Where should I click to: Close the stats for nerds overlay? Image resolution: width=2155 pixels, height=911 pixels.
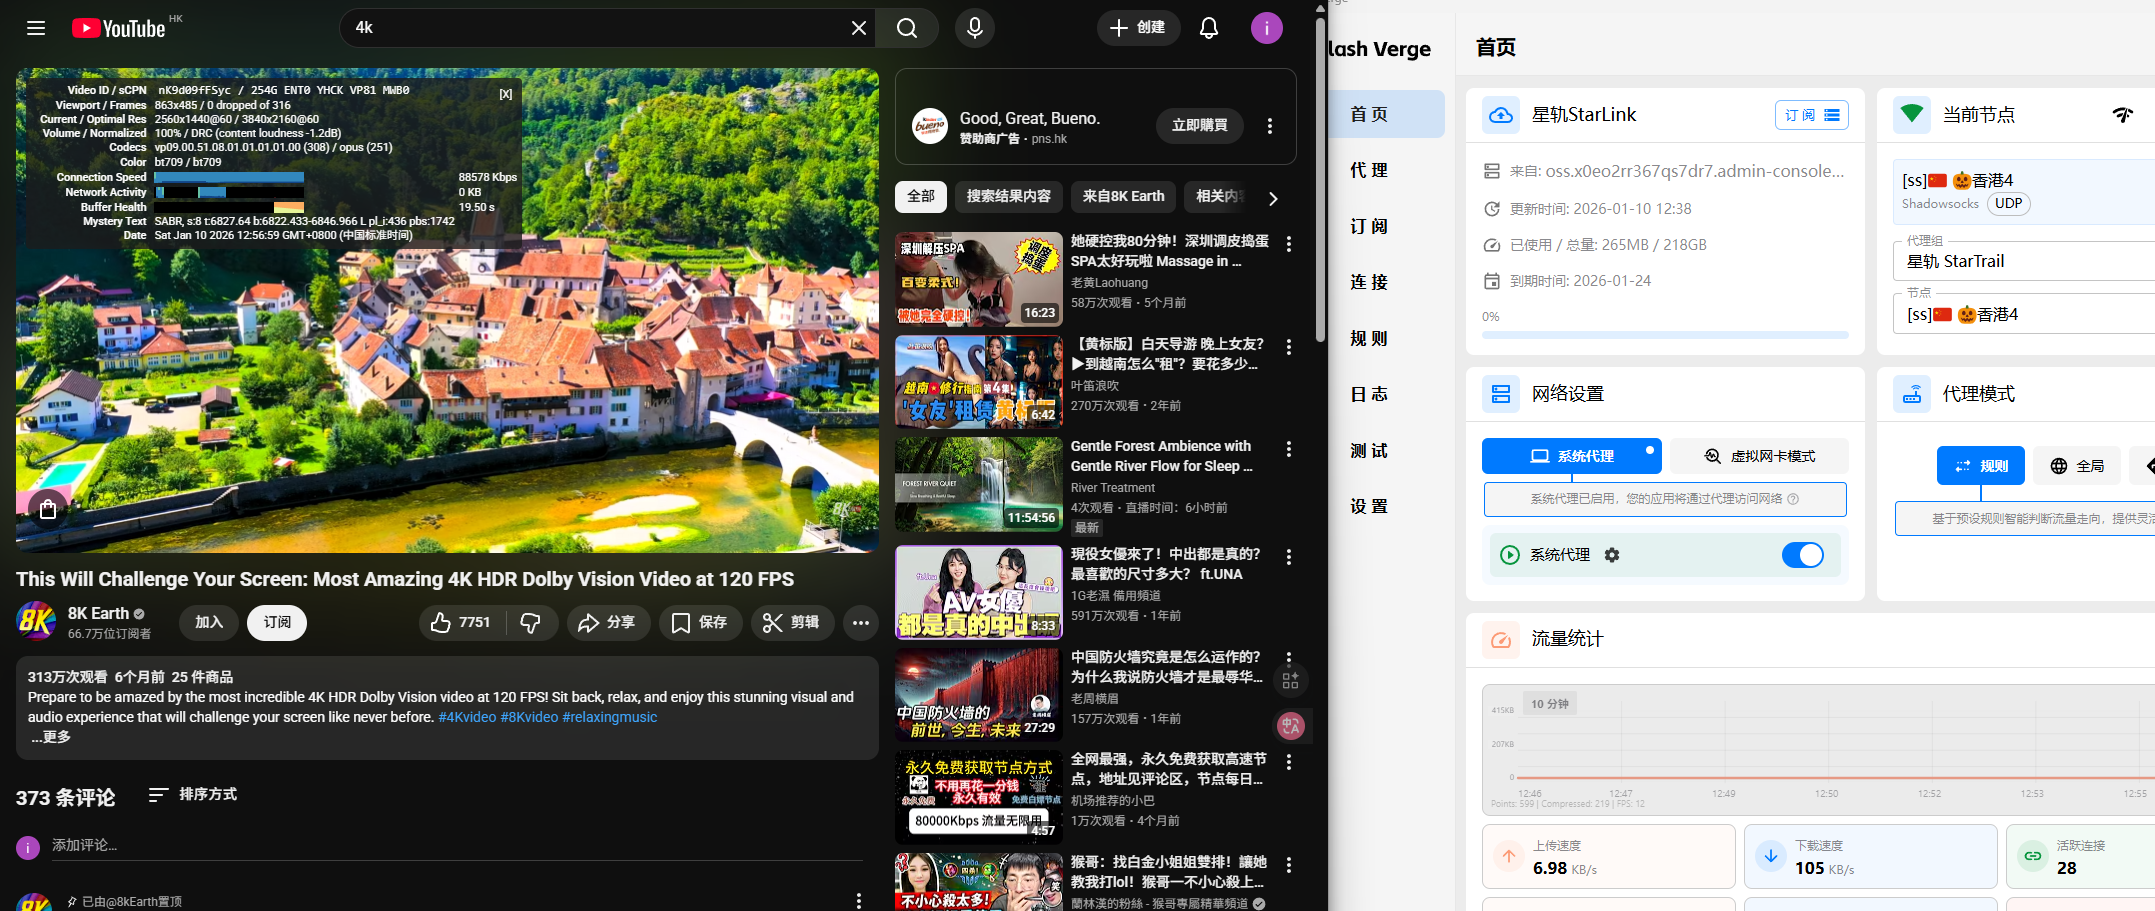tap(506, 94)
